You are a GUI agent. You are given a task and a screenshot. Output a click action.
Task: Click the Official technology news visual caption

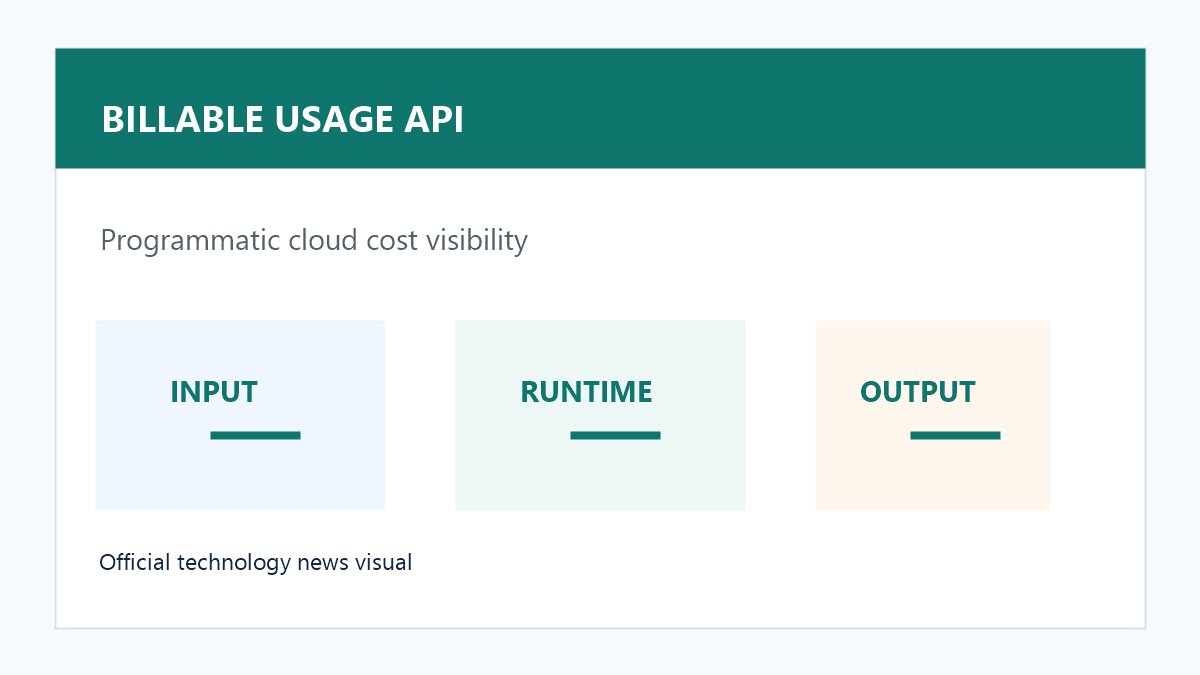coord(255,562)
